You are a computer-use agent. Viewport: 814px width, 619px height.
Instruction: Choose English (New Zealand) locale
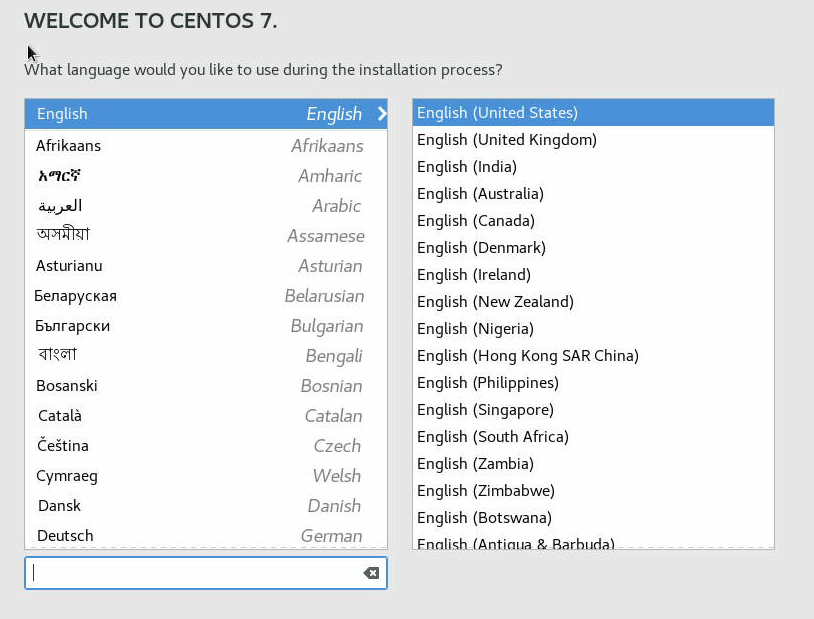(593, 302)
